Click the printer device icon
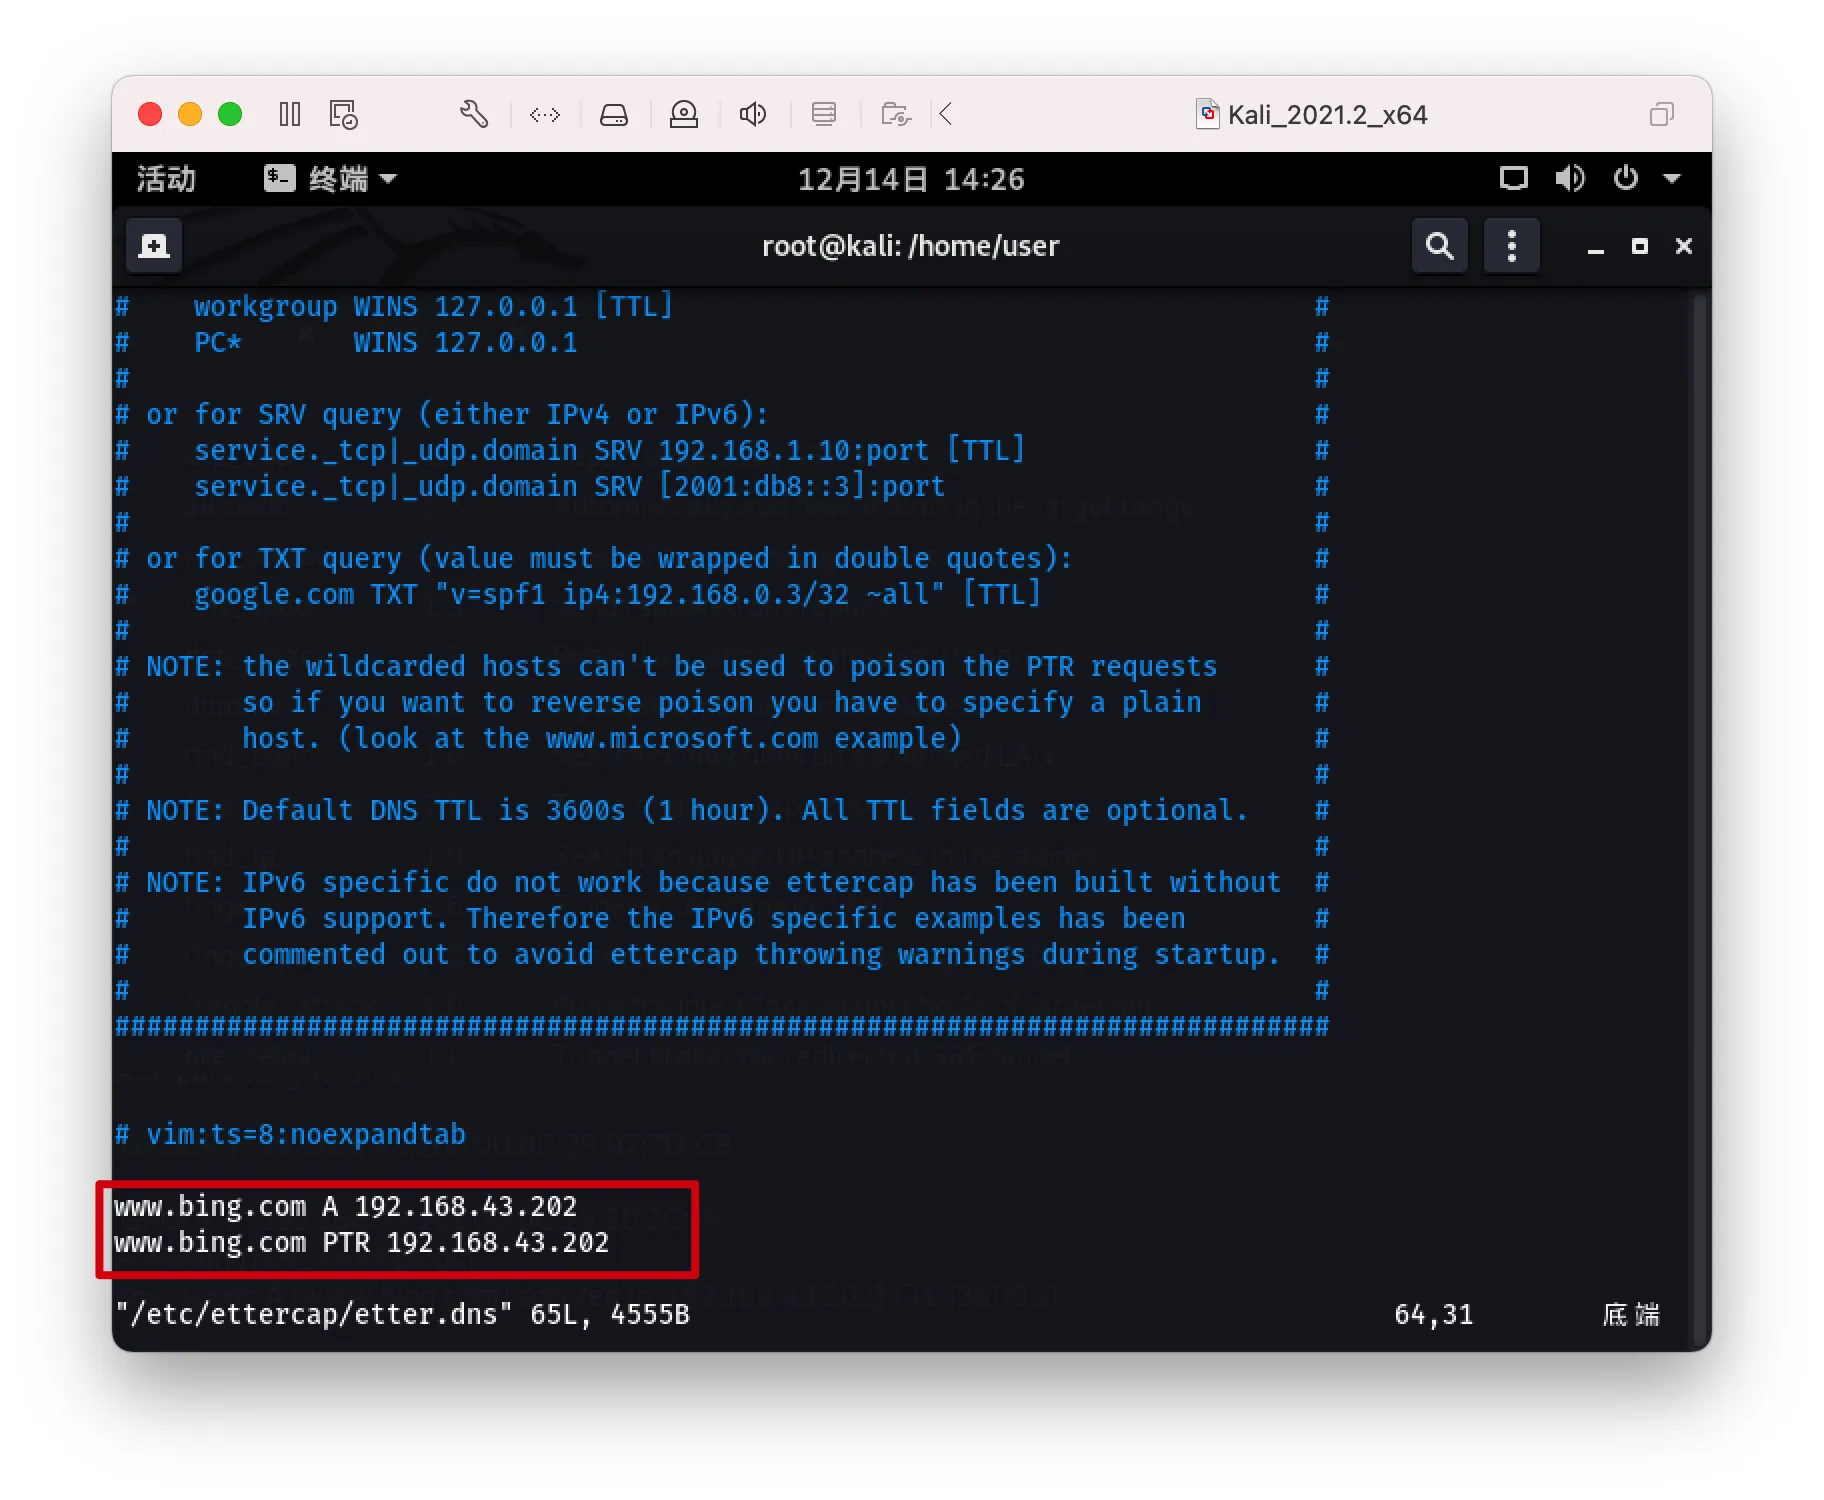Screen dimensions: 1824x1500 (x=824, y=115)
